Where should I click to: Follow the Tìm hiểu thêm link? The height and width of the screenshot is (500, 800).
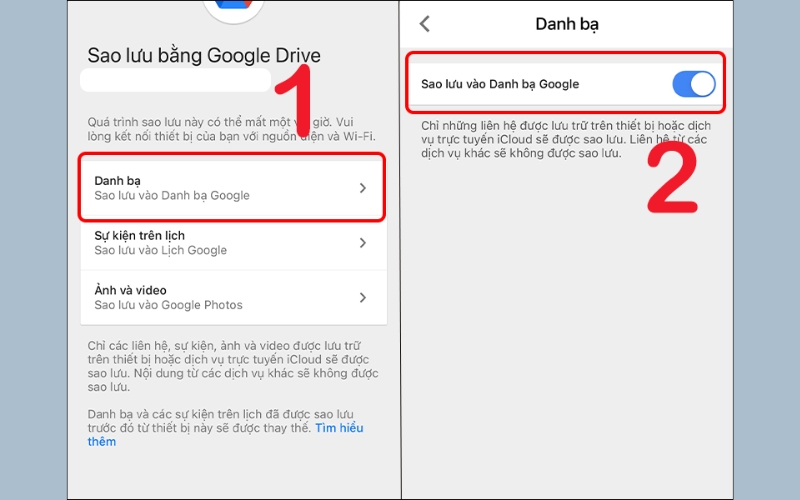click(339, 428)
